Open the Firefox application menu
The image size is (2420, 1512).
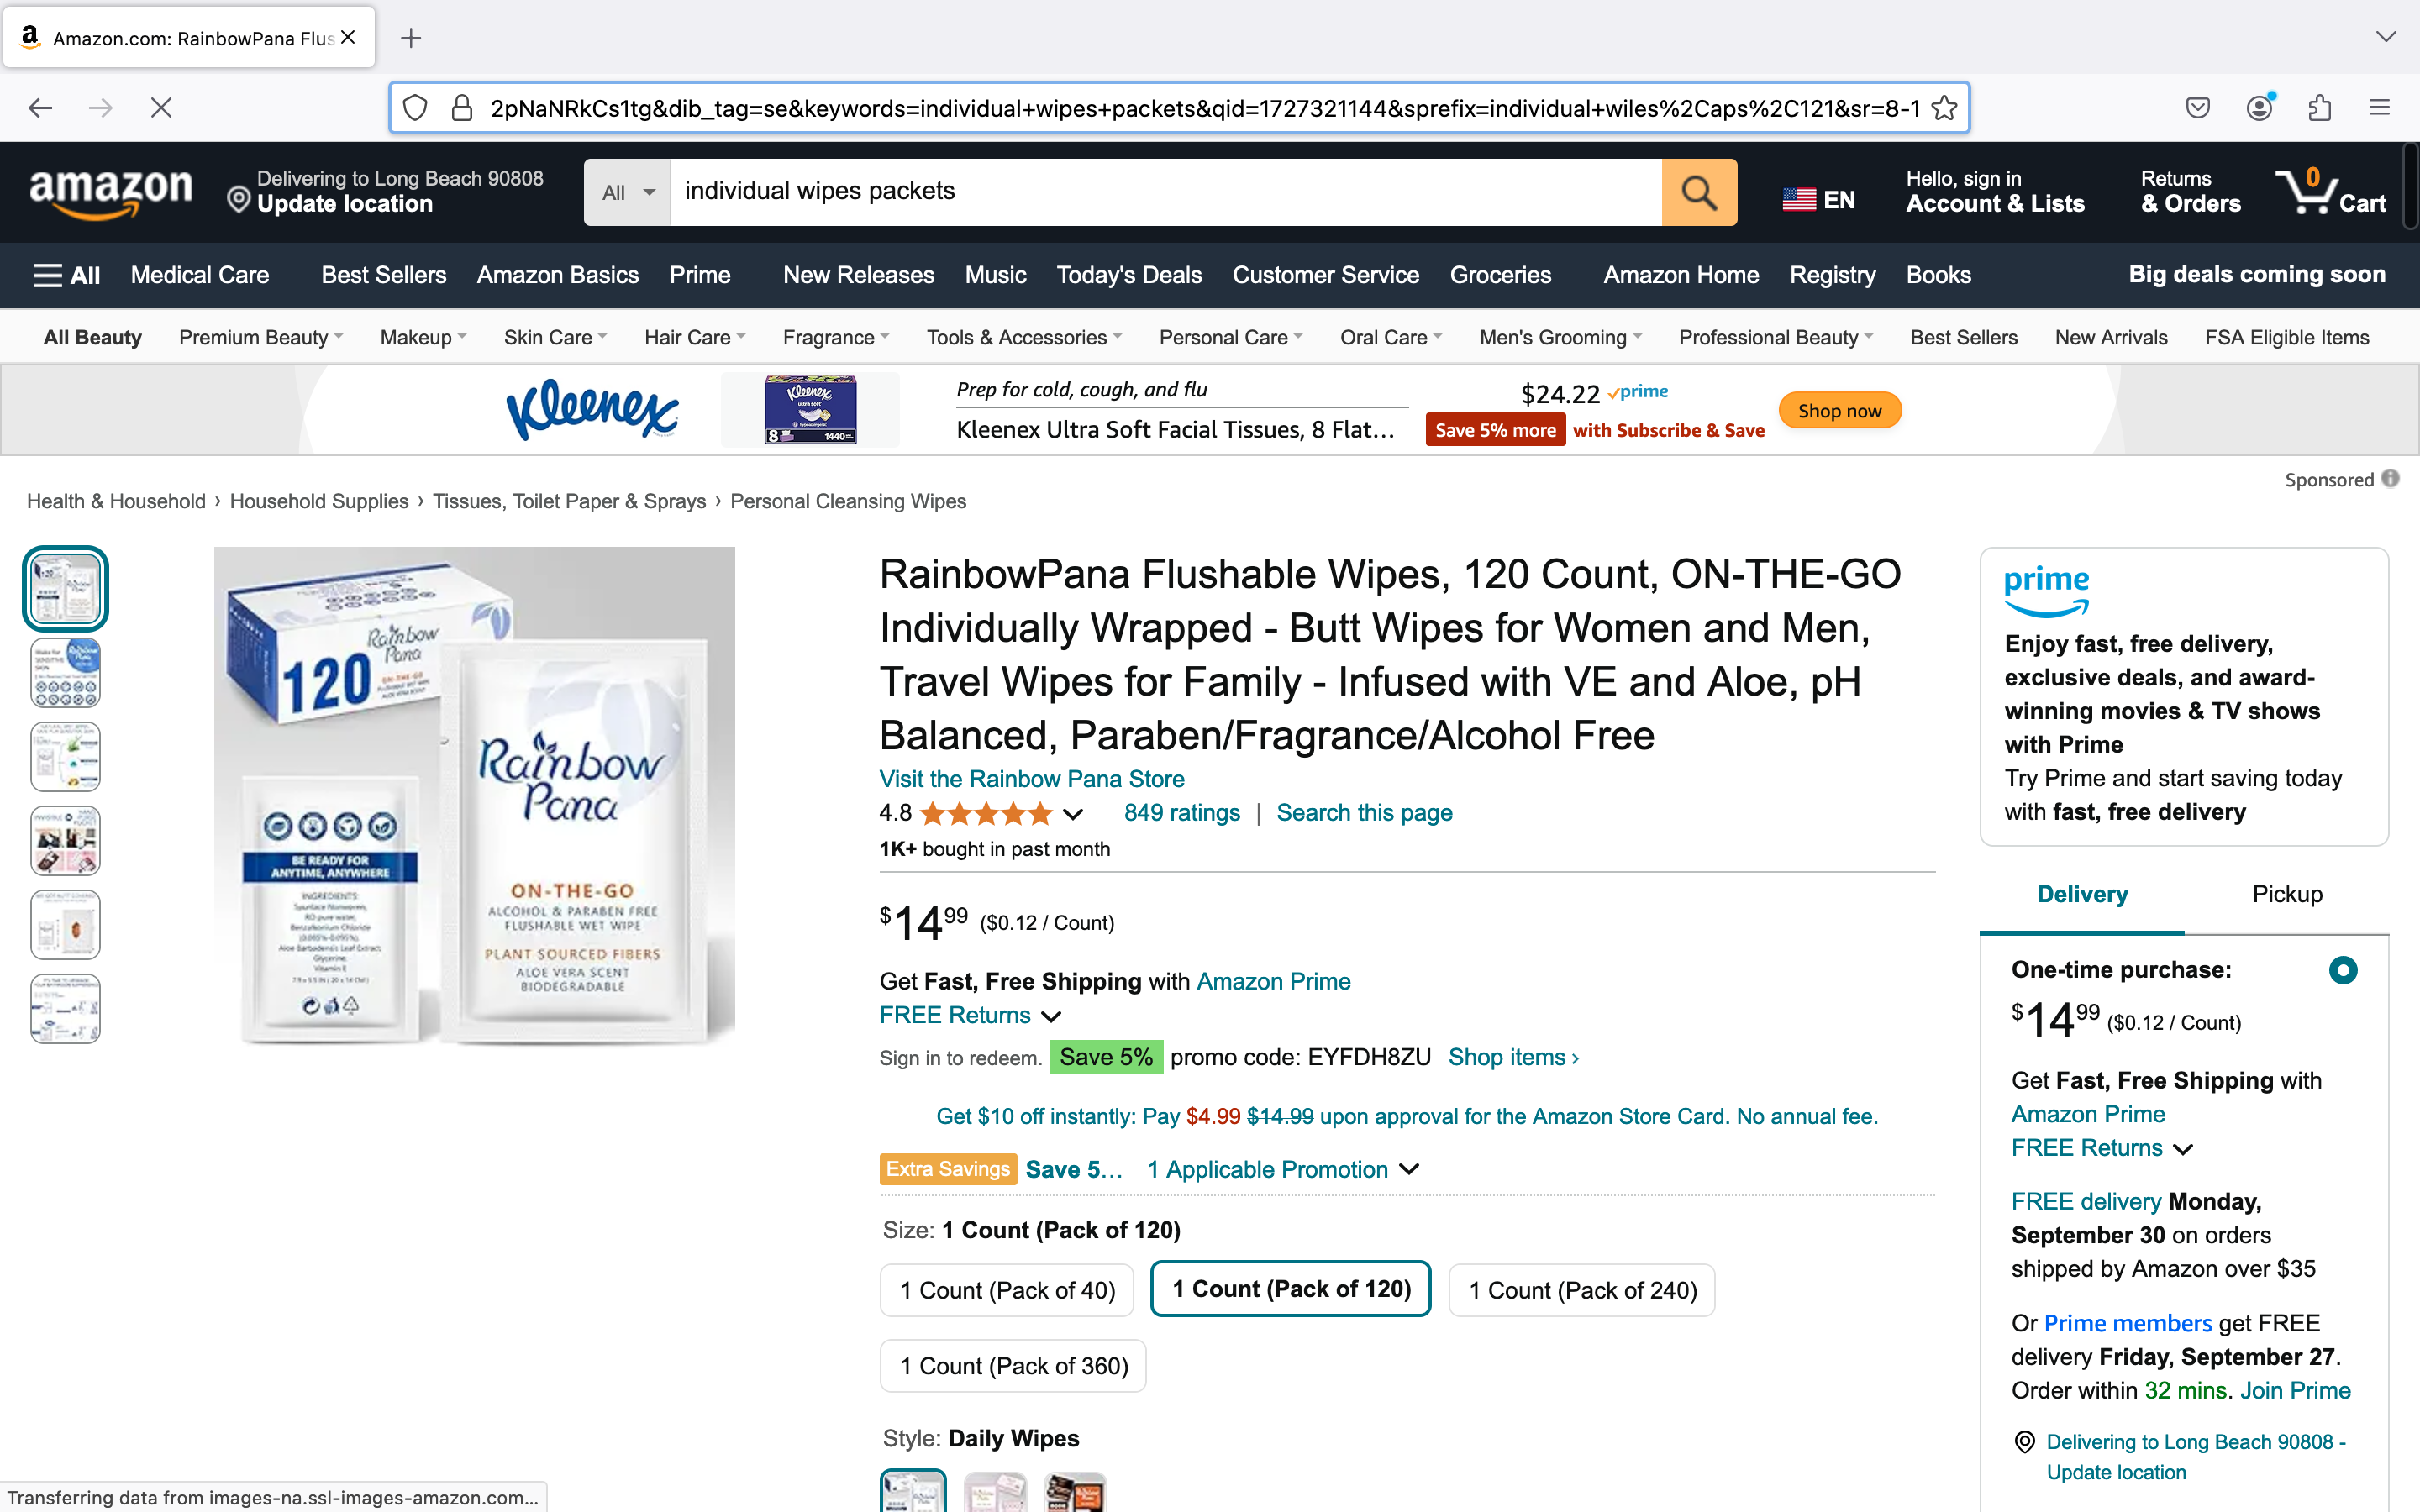click(2379, 108)
